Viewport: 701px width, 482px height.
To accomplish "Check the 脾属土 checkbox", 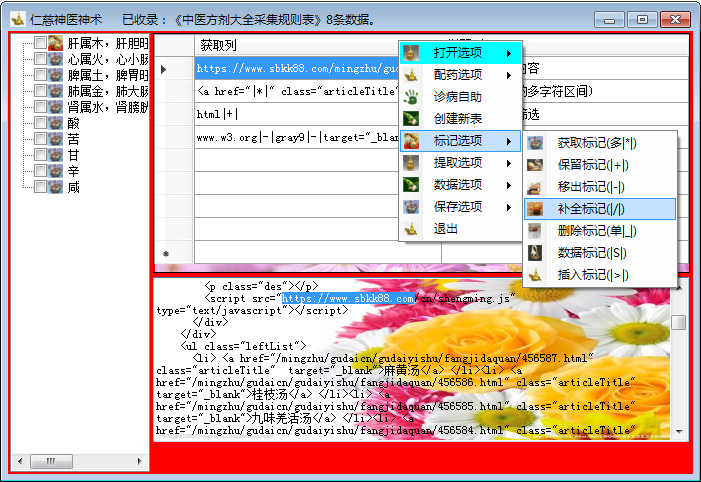I will [40, 75].
